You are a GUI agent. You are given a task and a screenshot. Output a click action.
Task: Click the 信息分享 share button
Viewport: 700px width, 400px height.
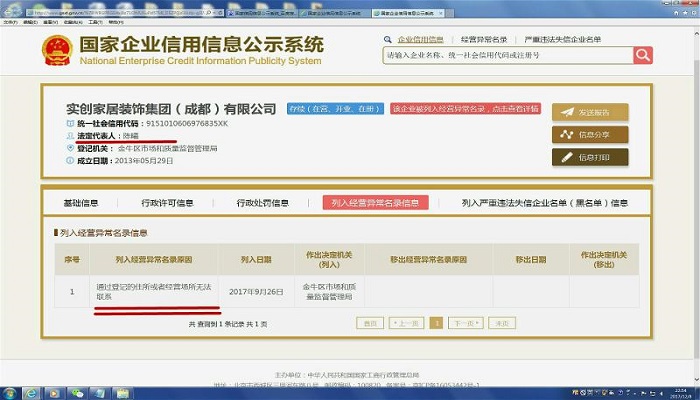pos(590,134)
